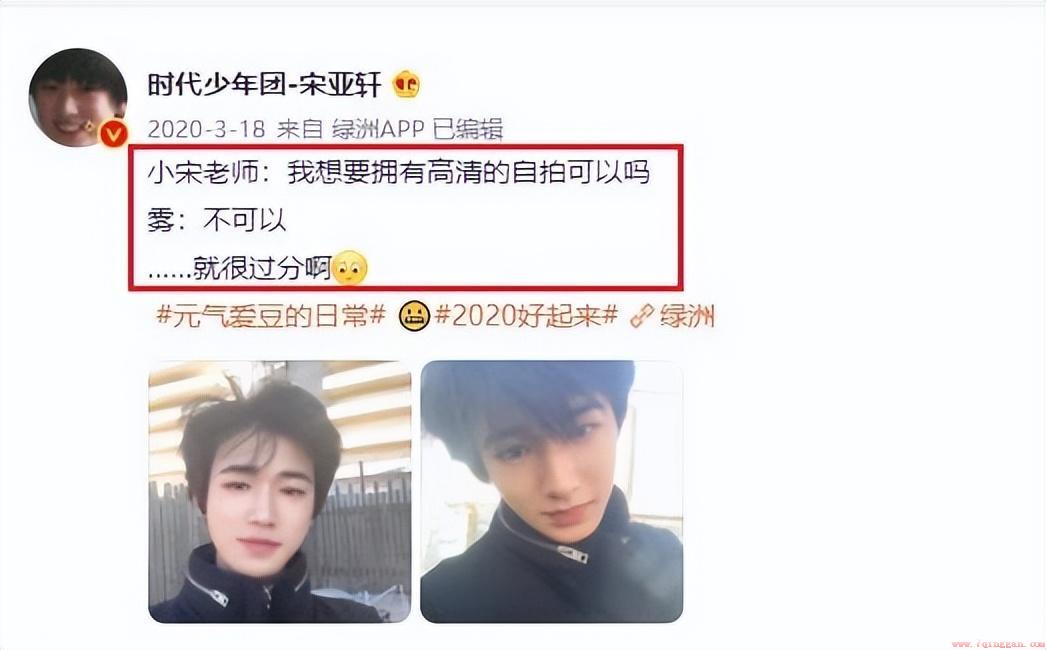Open username 时代少年团-宋亚轩
This screenshot has height=650, width=1046.
click(264, 85)
